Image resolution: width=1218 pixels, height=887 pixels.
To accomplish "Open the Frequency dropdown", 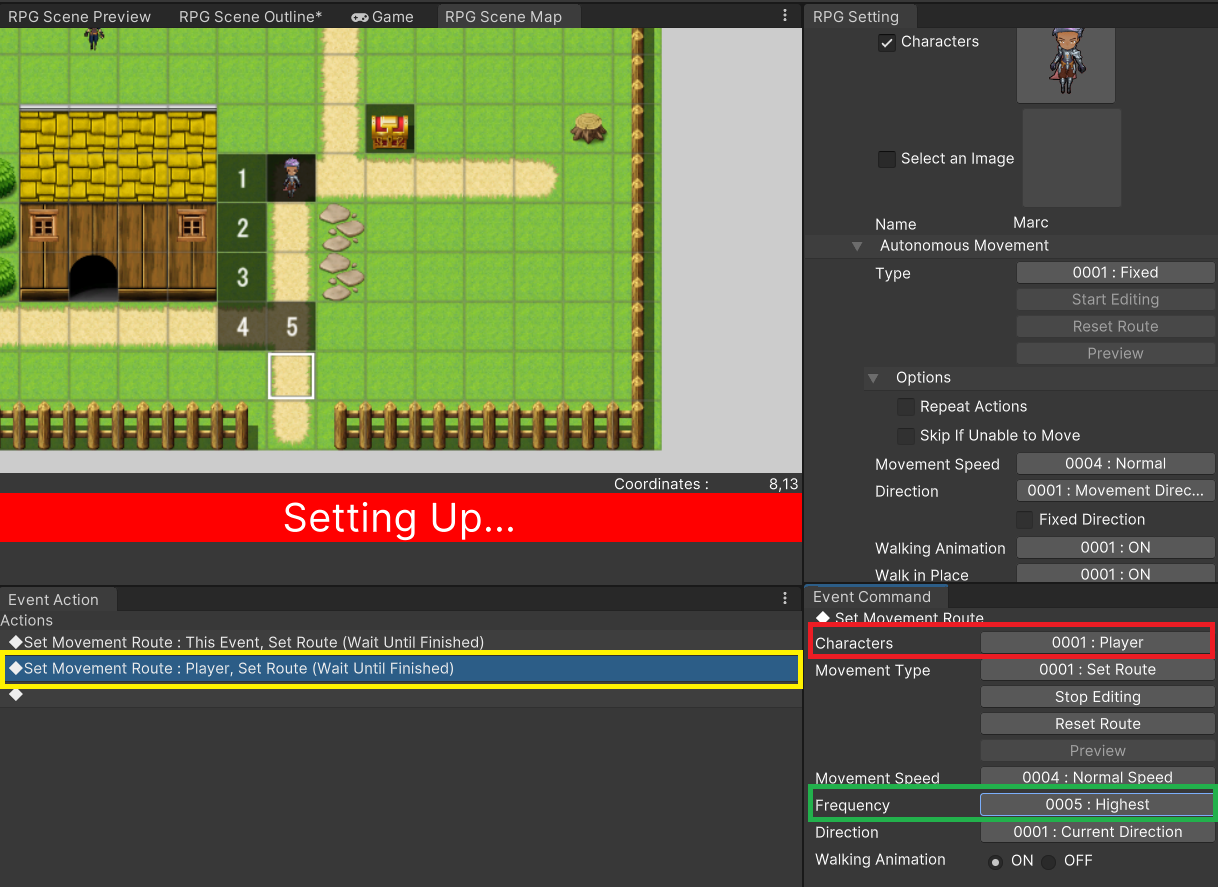I will coord(1097,805).
